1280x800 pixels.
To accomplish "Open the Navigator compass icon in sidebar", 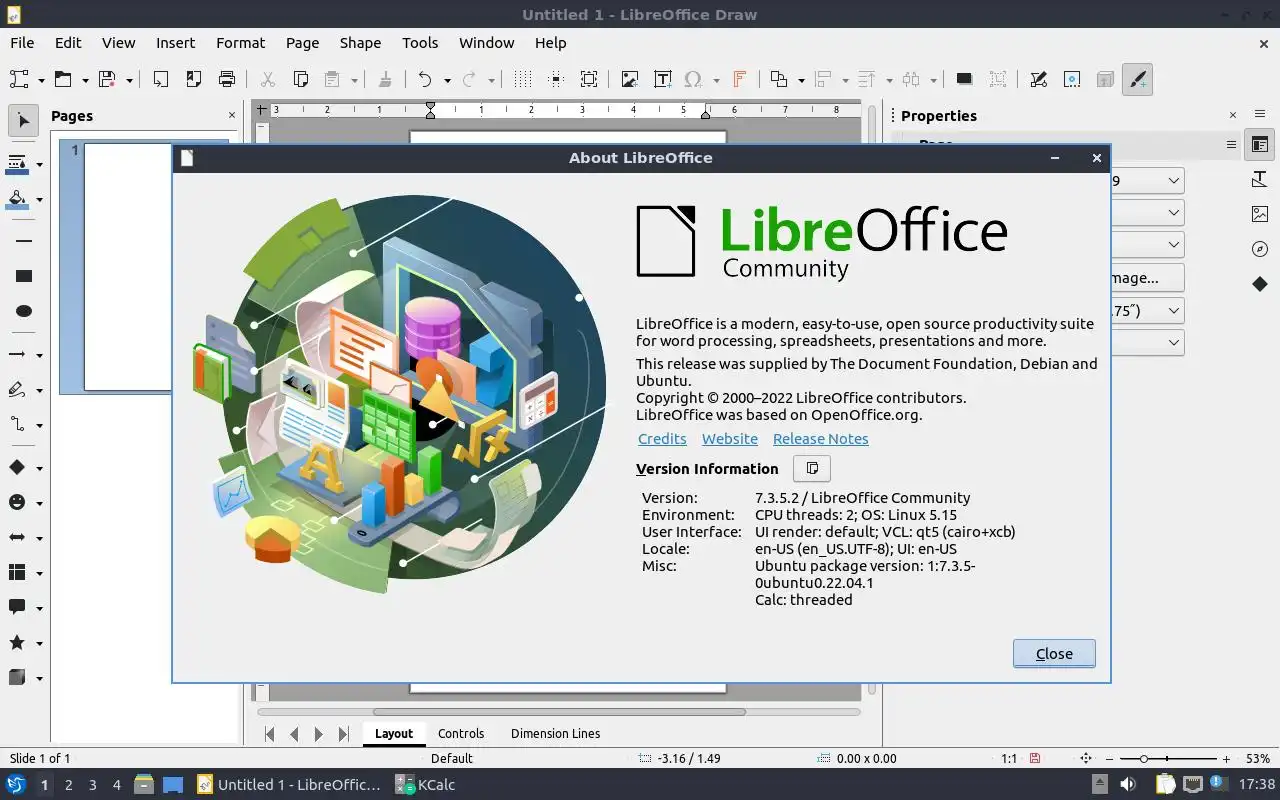I will [x=1260, y=249].
